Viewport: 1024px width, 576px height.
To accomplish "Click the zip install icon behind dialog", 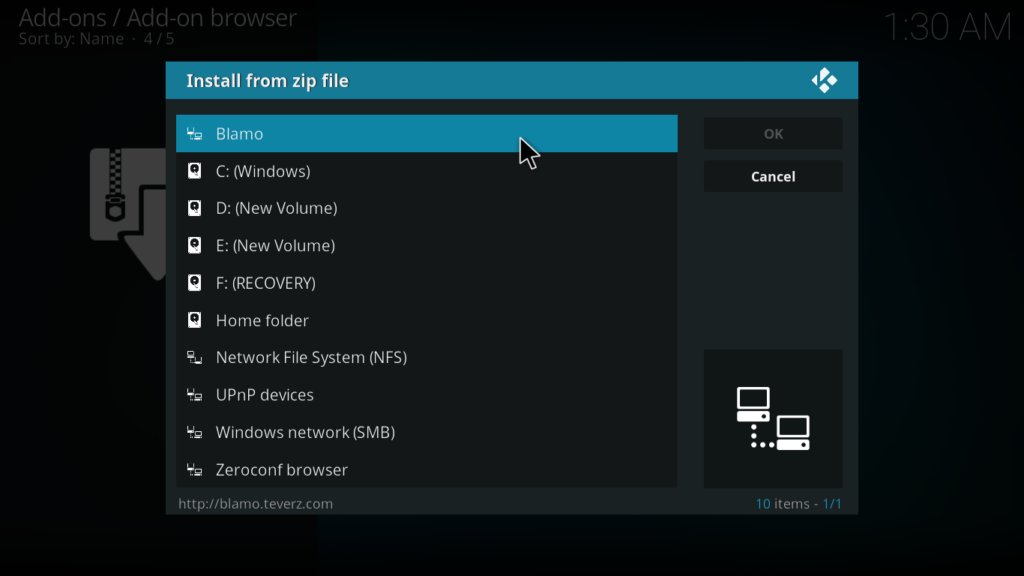I will point(128,214).
